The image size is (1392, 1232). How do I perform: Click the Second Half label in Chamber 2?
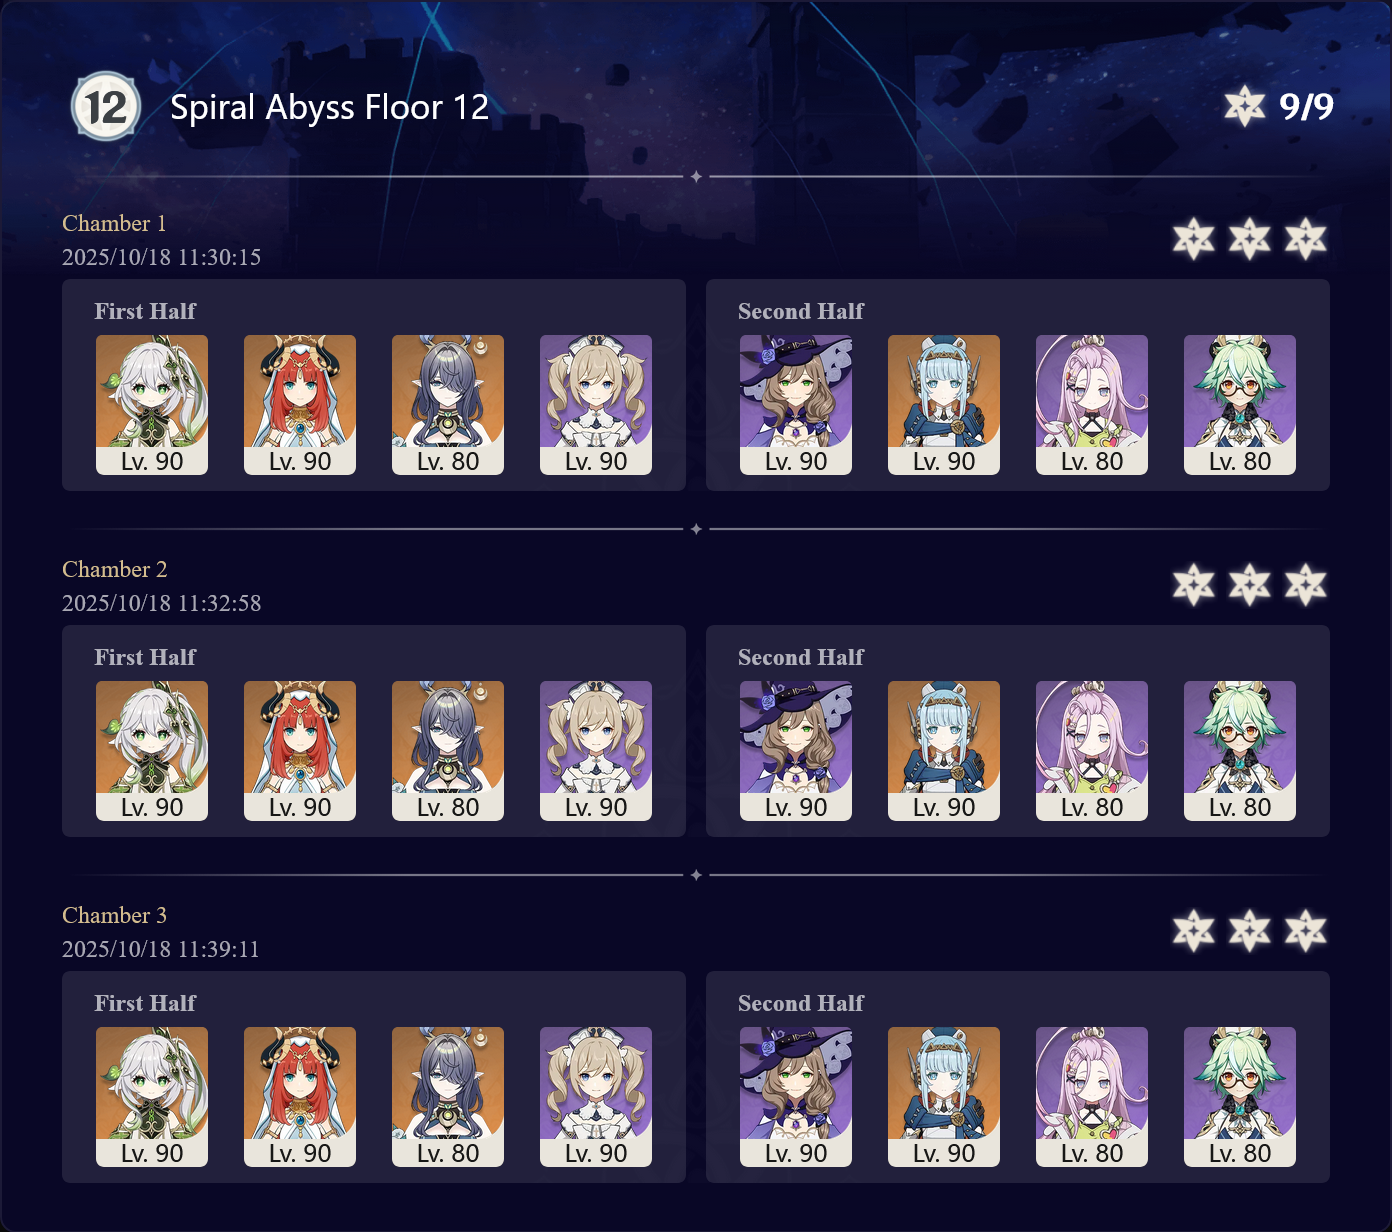tap(801, 657)
